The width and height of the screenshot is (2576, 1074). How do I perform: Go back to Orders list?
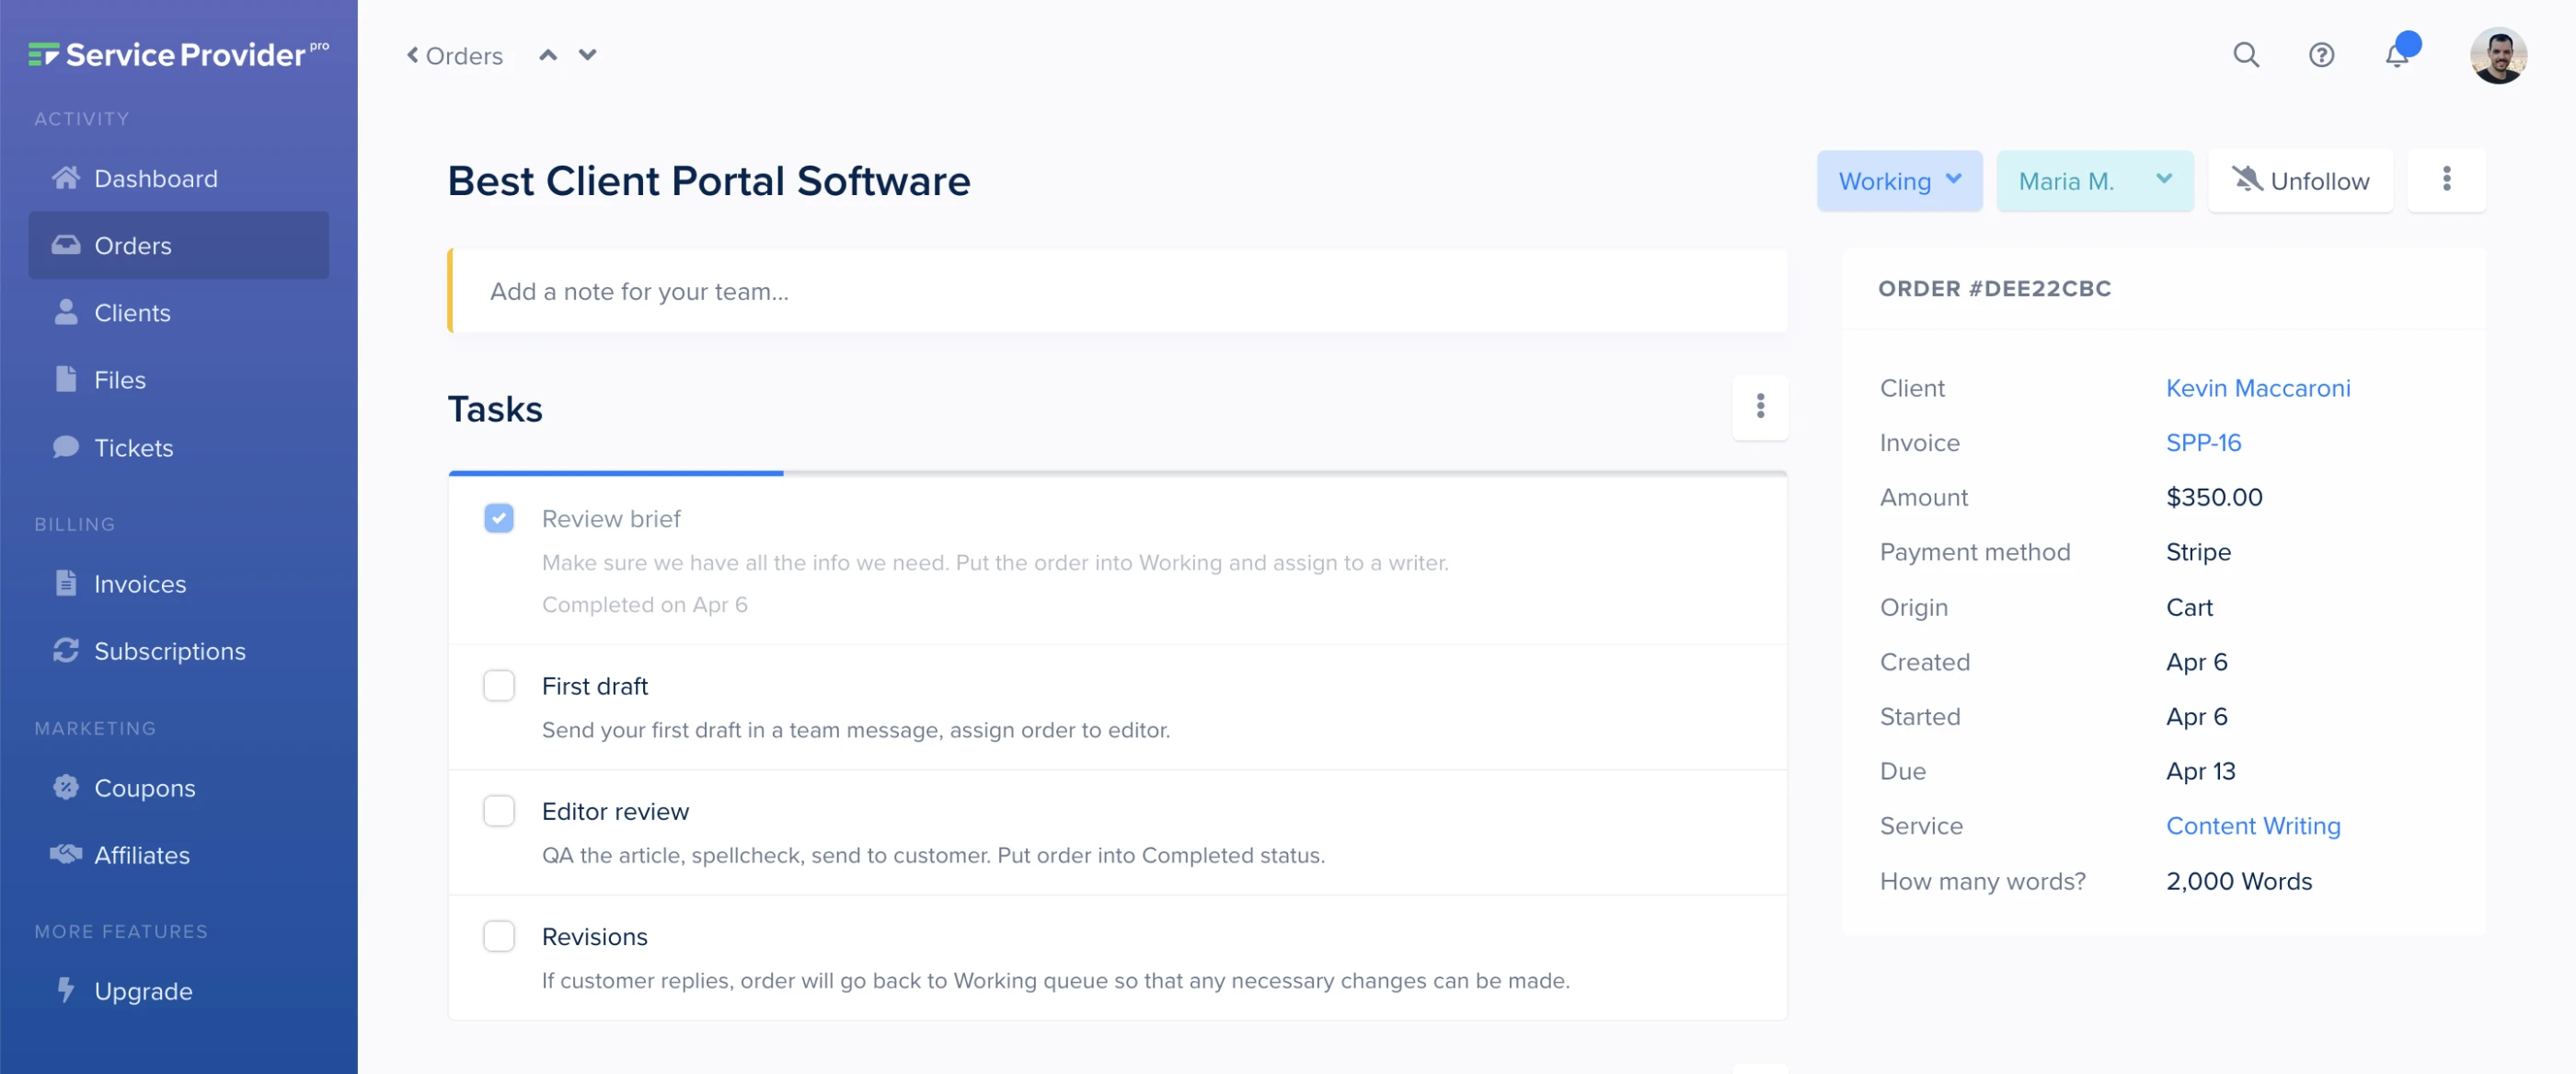pyautogui.click(x=455, y=56)
